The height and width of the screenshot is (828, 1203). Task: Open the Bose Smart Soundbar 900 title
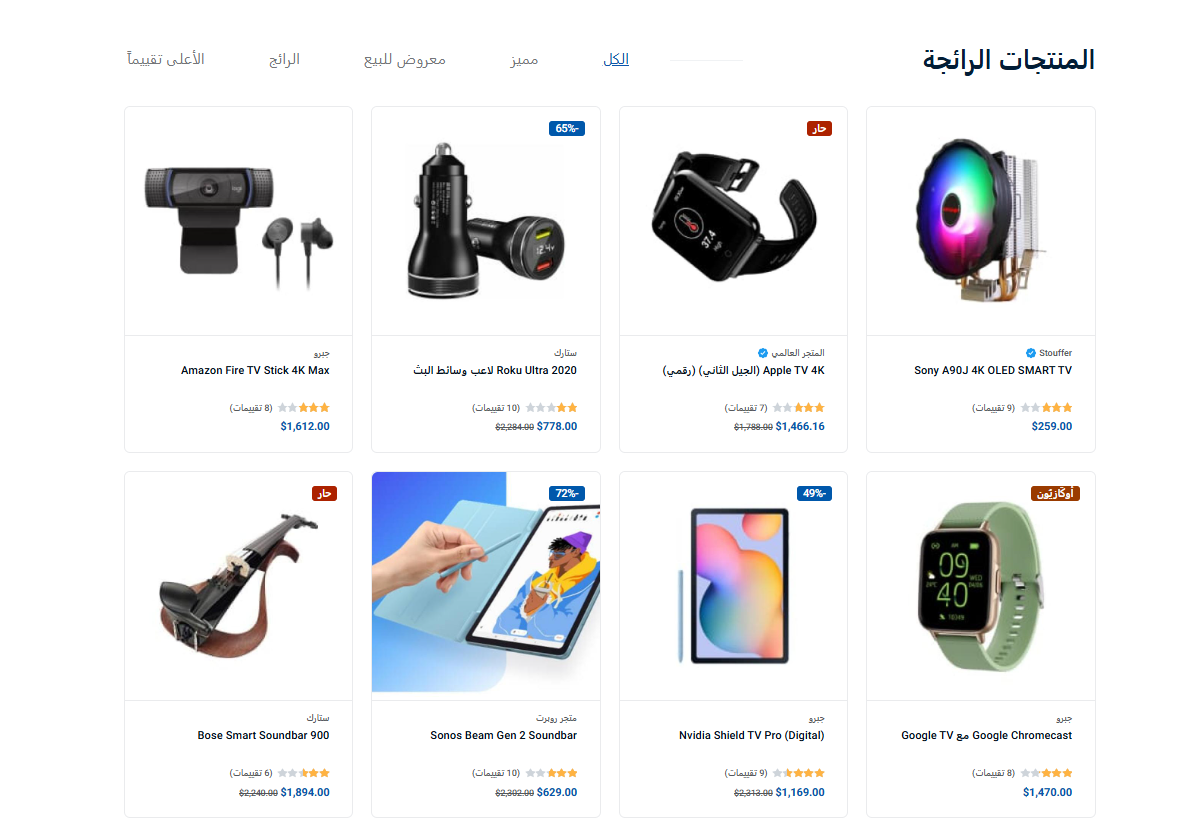coord(263,735)
